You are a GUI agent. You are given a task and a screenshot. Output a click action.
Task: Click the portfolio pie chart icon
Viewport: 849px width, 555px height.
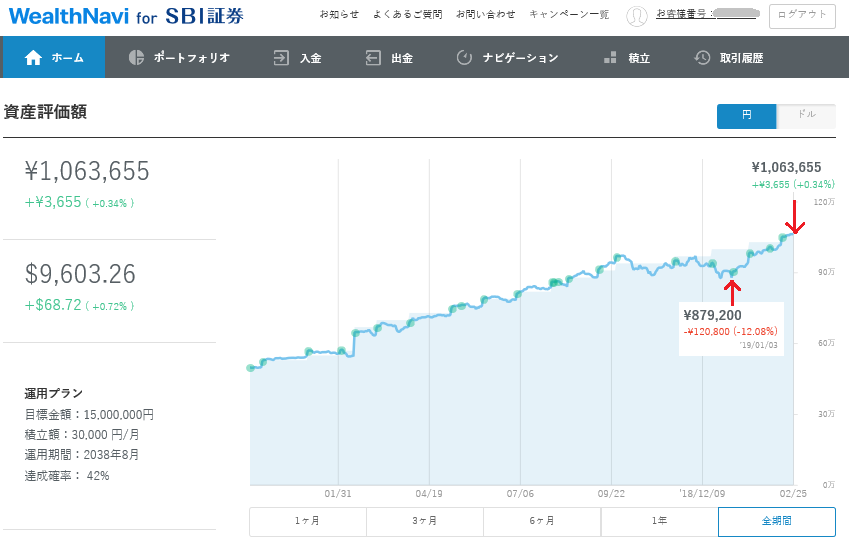tap(137, 58)
